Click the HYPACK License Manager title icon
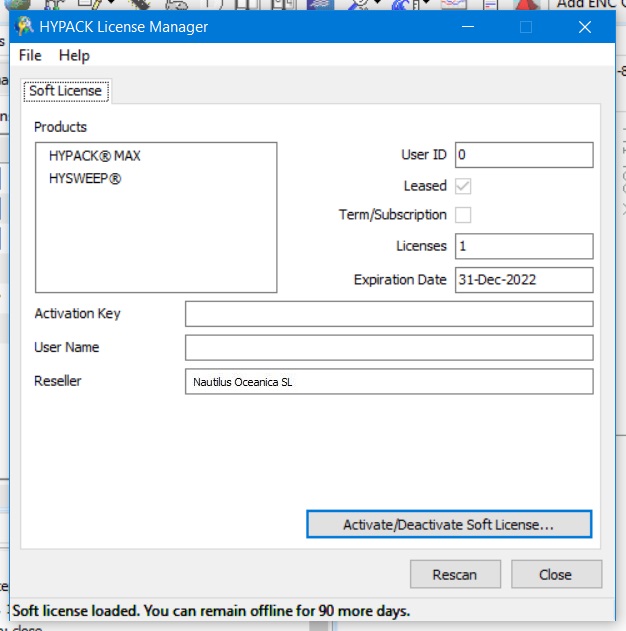This screenshot has height=631, width=626. (24, 27)
